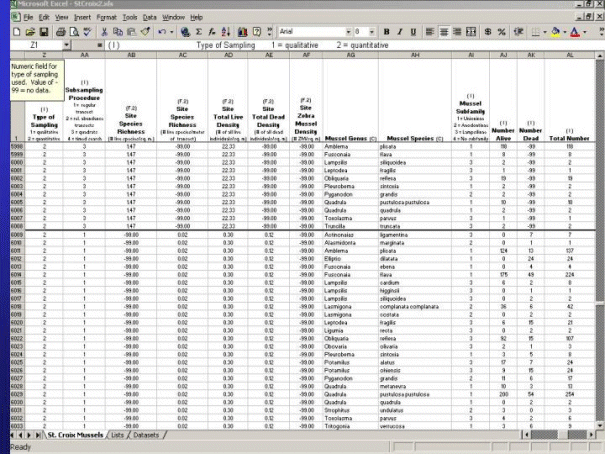
Task: Apply yellow Fill Color to cells
Action: 556,32
